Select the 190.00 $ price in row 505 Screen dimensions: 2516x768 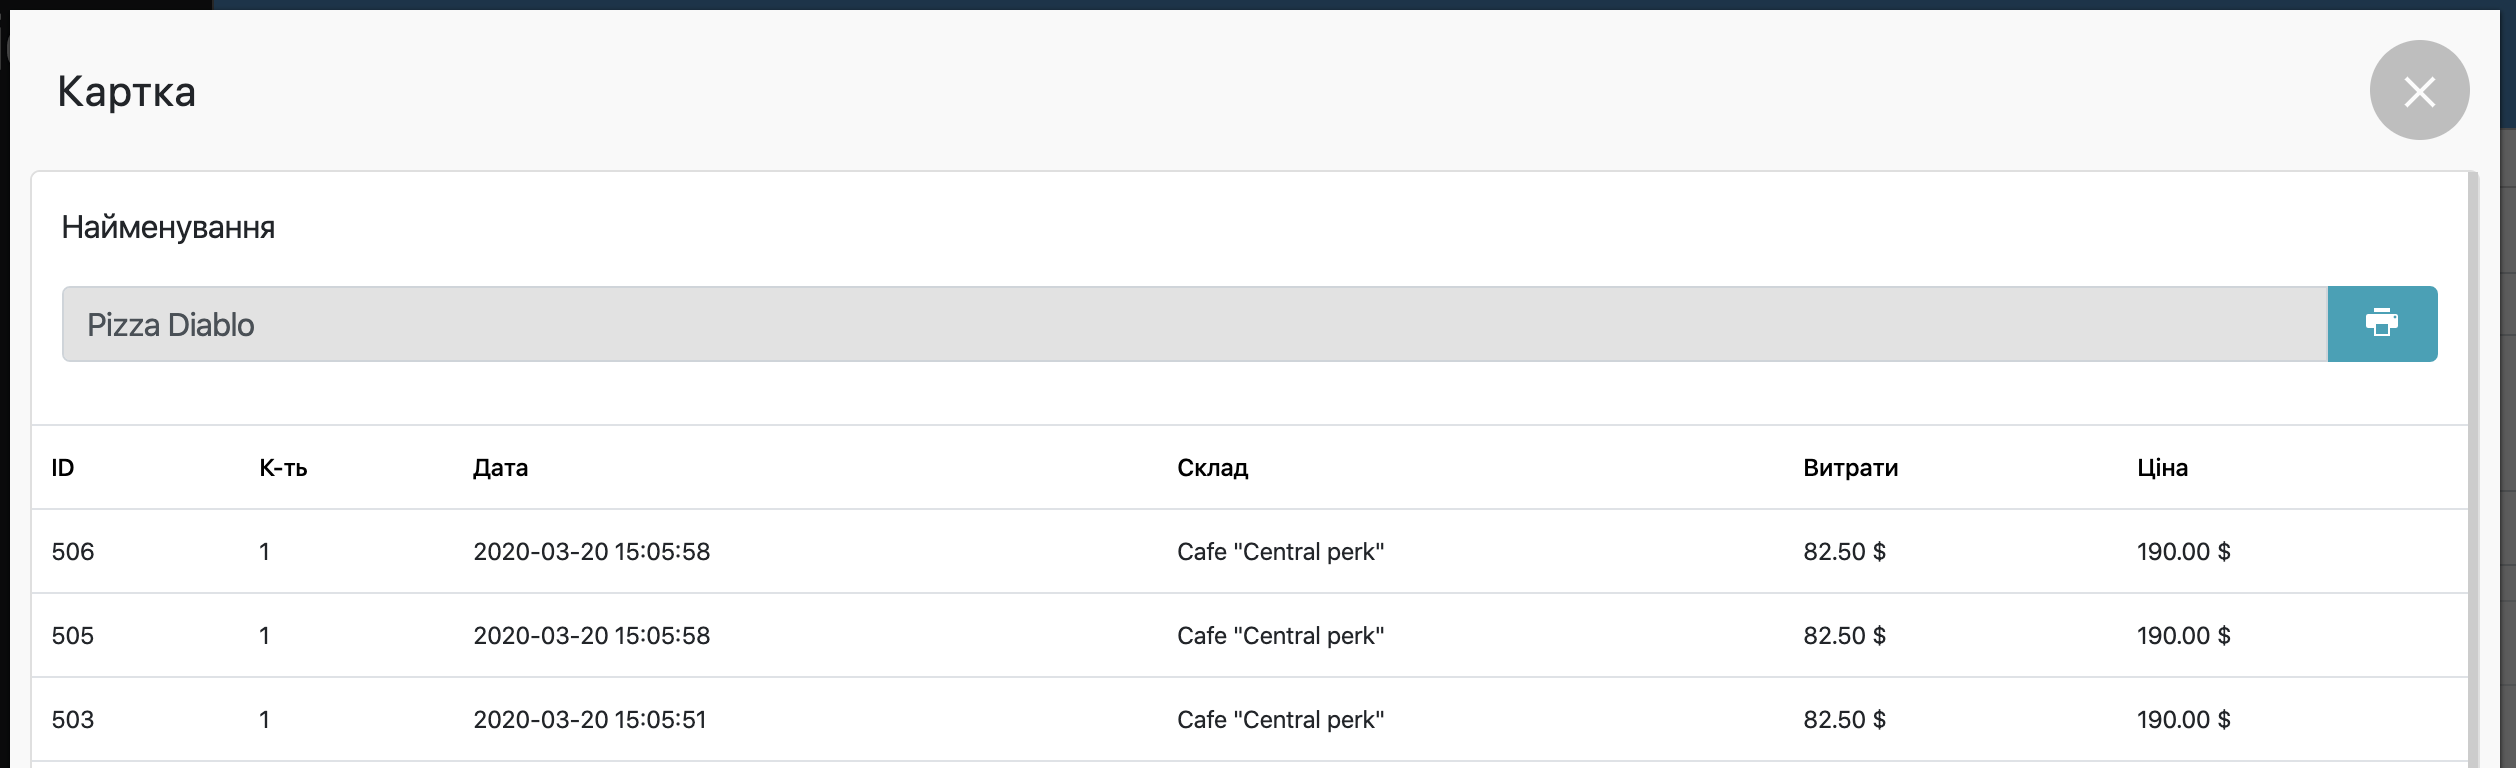tap(2183, 636)
